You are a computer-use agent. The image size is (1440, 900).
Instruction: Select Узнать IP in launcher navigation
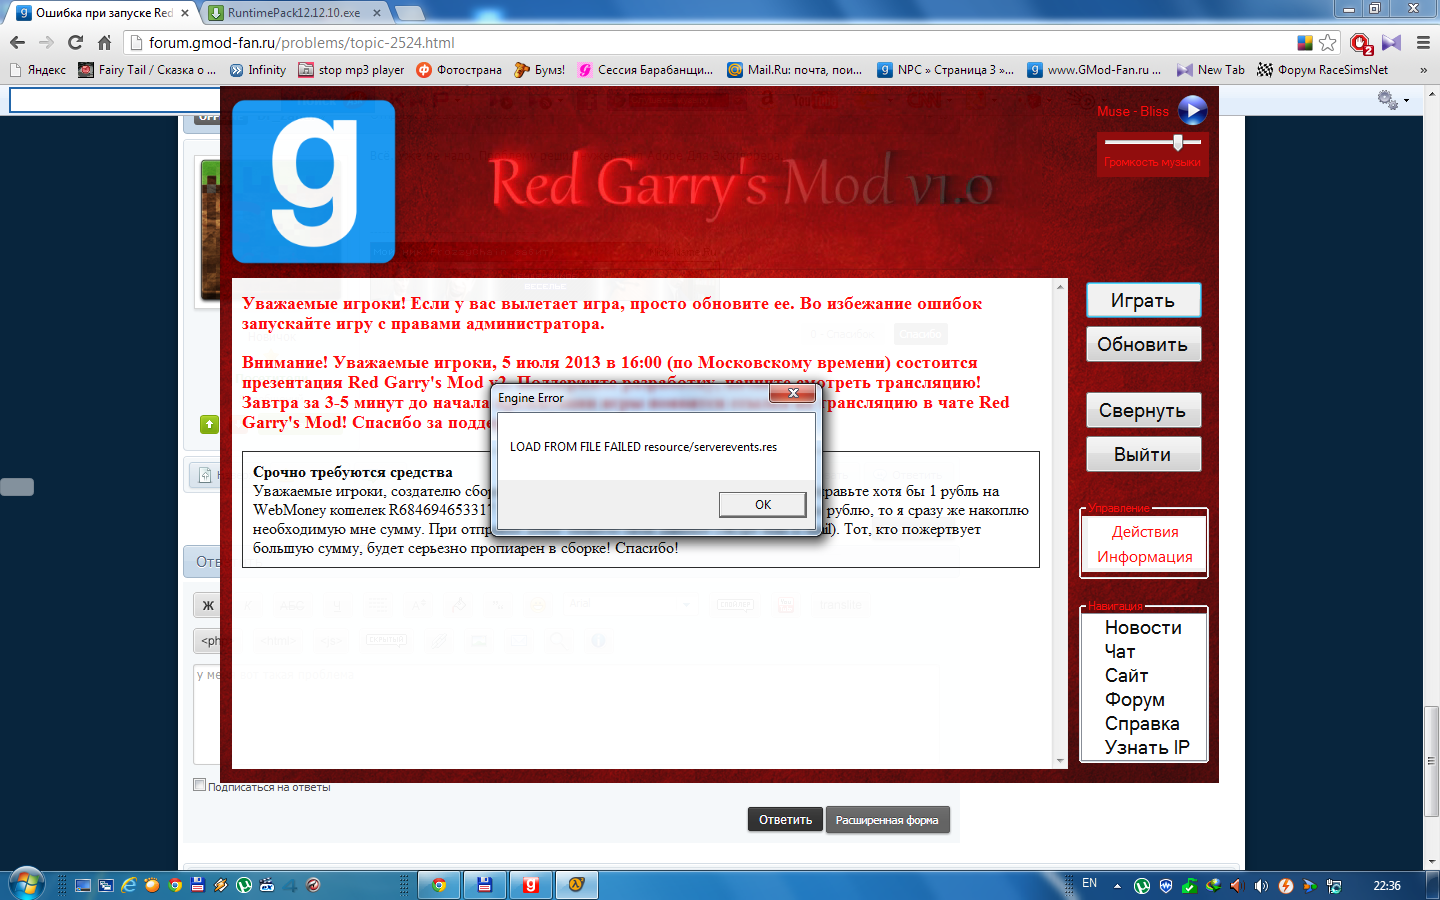(x=1147, y=748)
